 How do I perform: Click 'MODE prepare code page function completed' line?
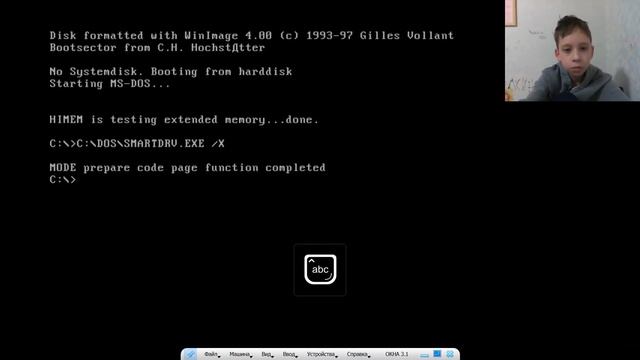click(187, 168)
